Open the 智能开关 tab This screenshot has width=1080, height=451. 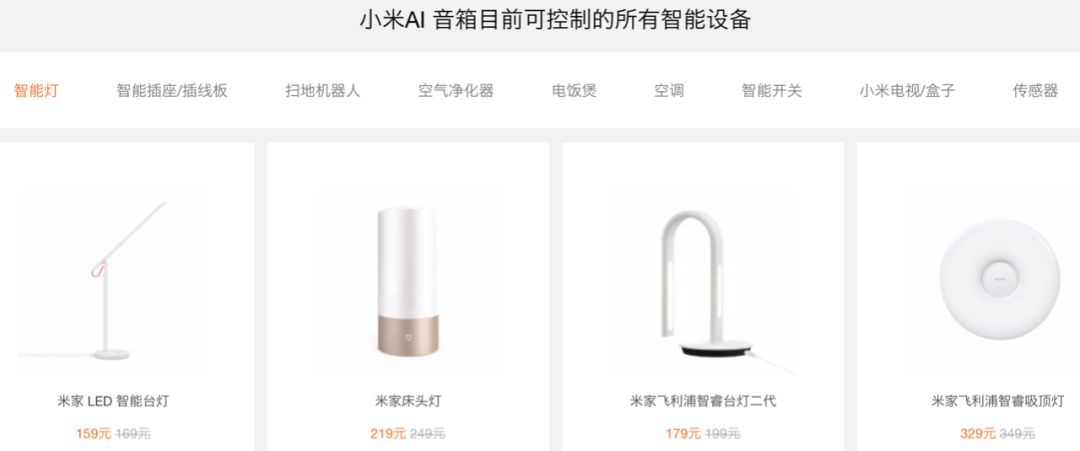(771, 91)
